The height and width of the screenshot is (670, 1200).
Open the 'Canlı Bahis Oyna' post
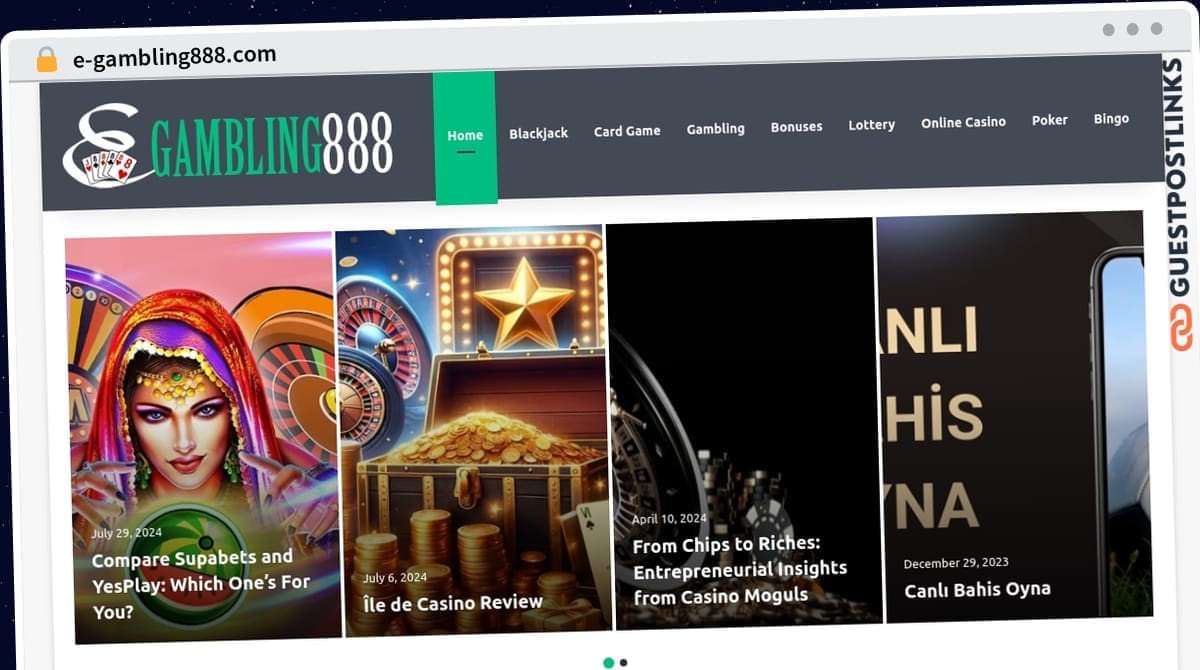click(x=977, y=589)
